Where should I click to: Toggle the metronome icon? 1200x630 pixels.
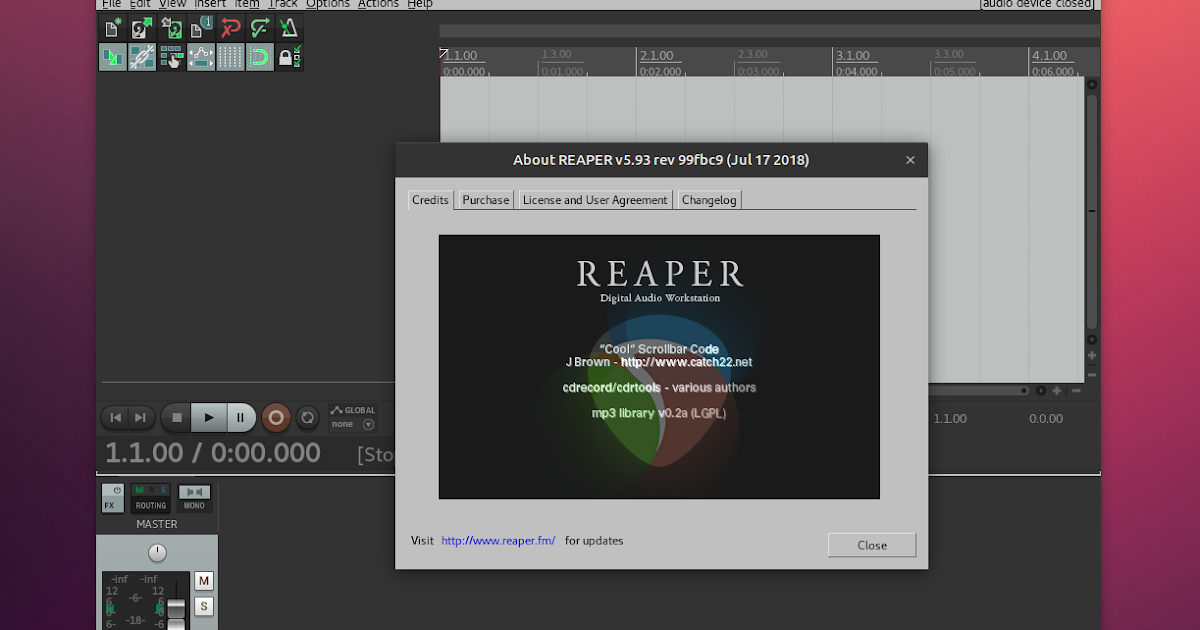[289, 28]
